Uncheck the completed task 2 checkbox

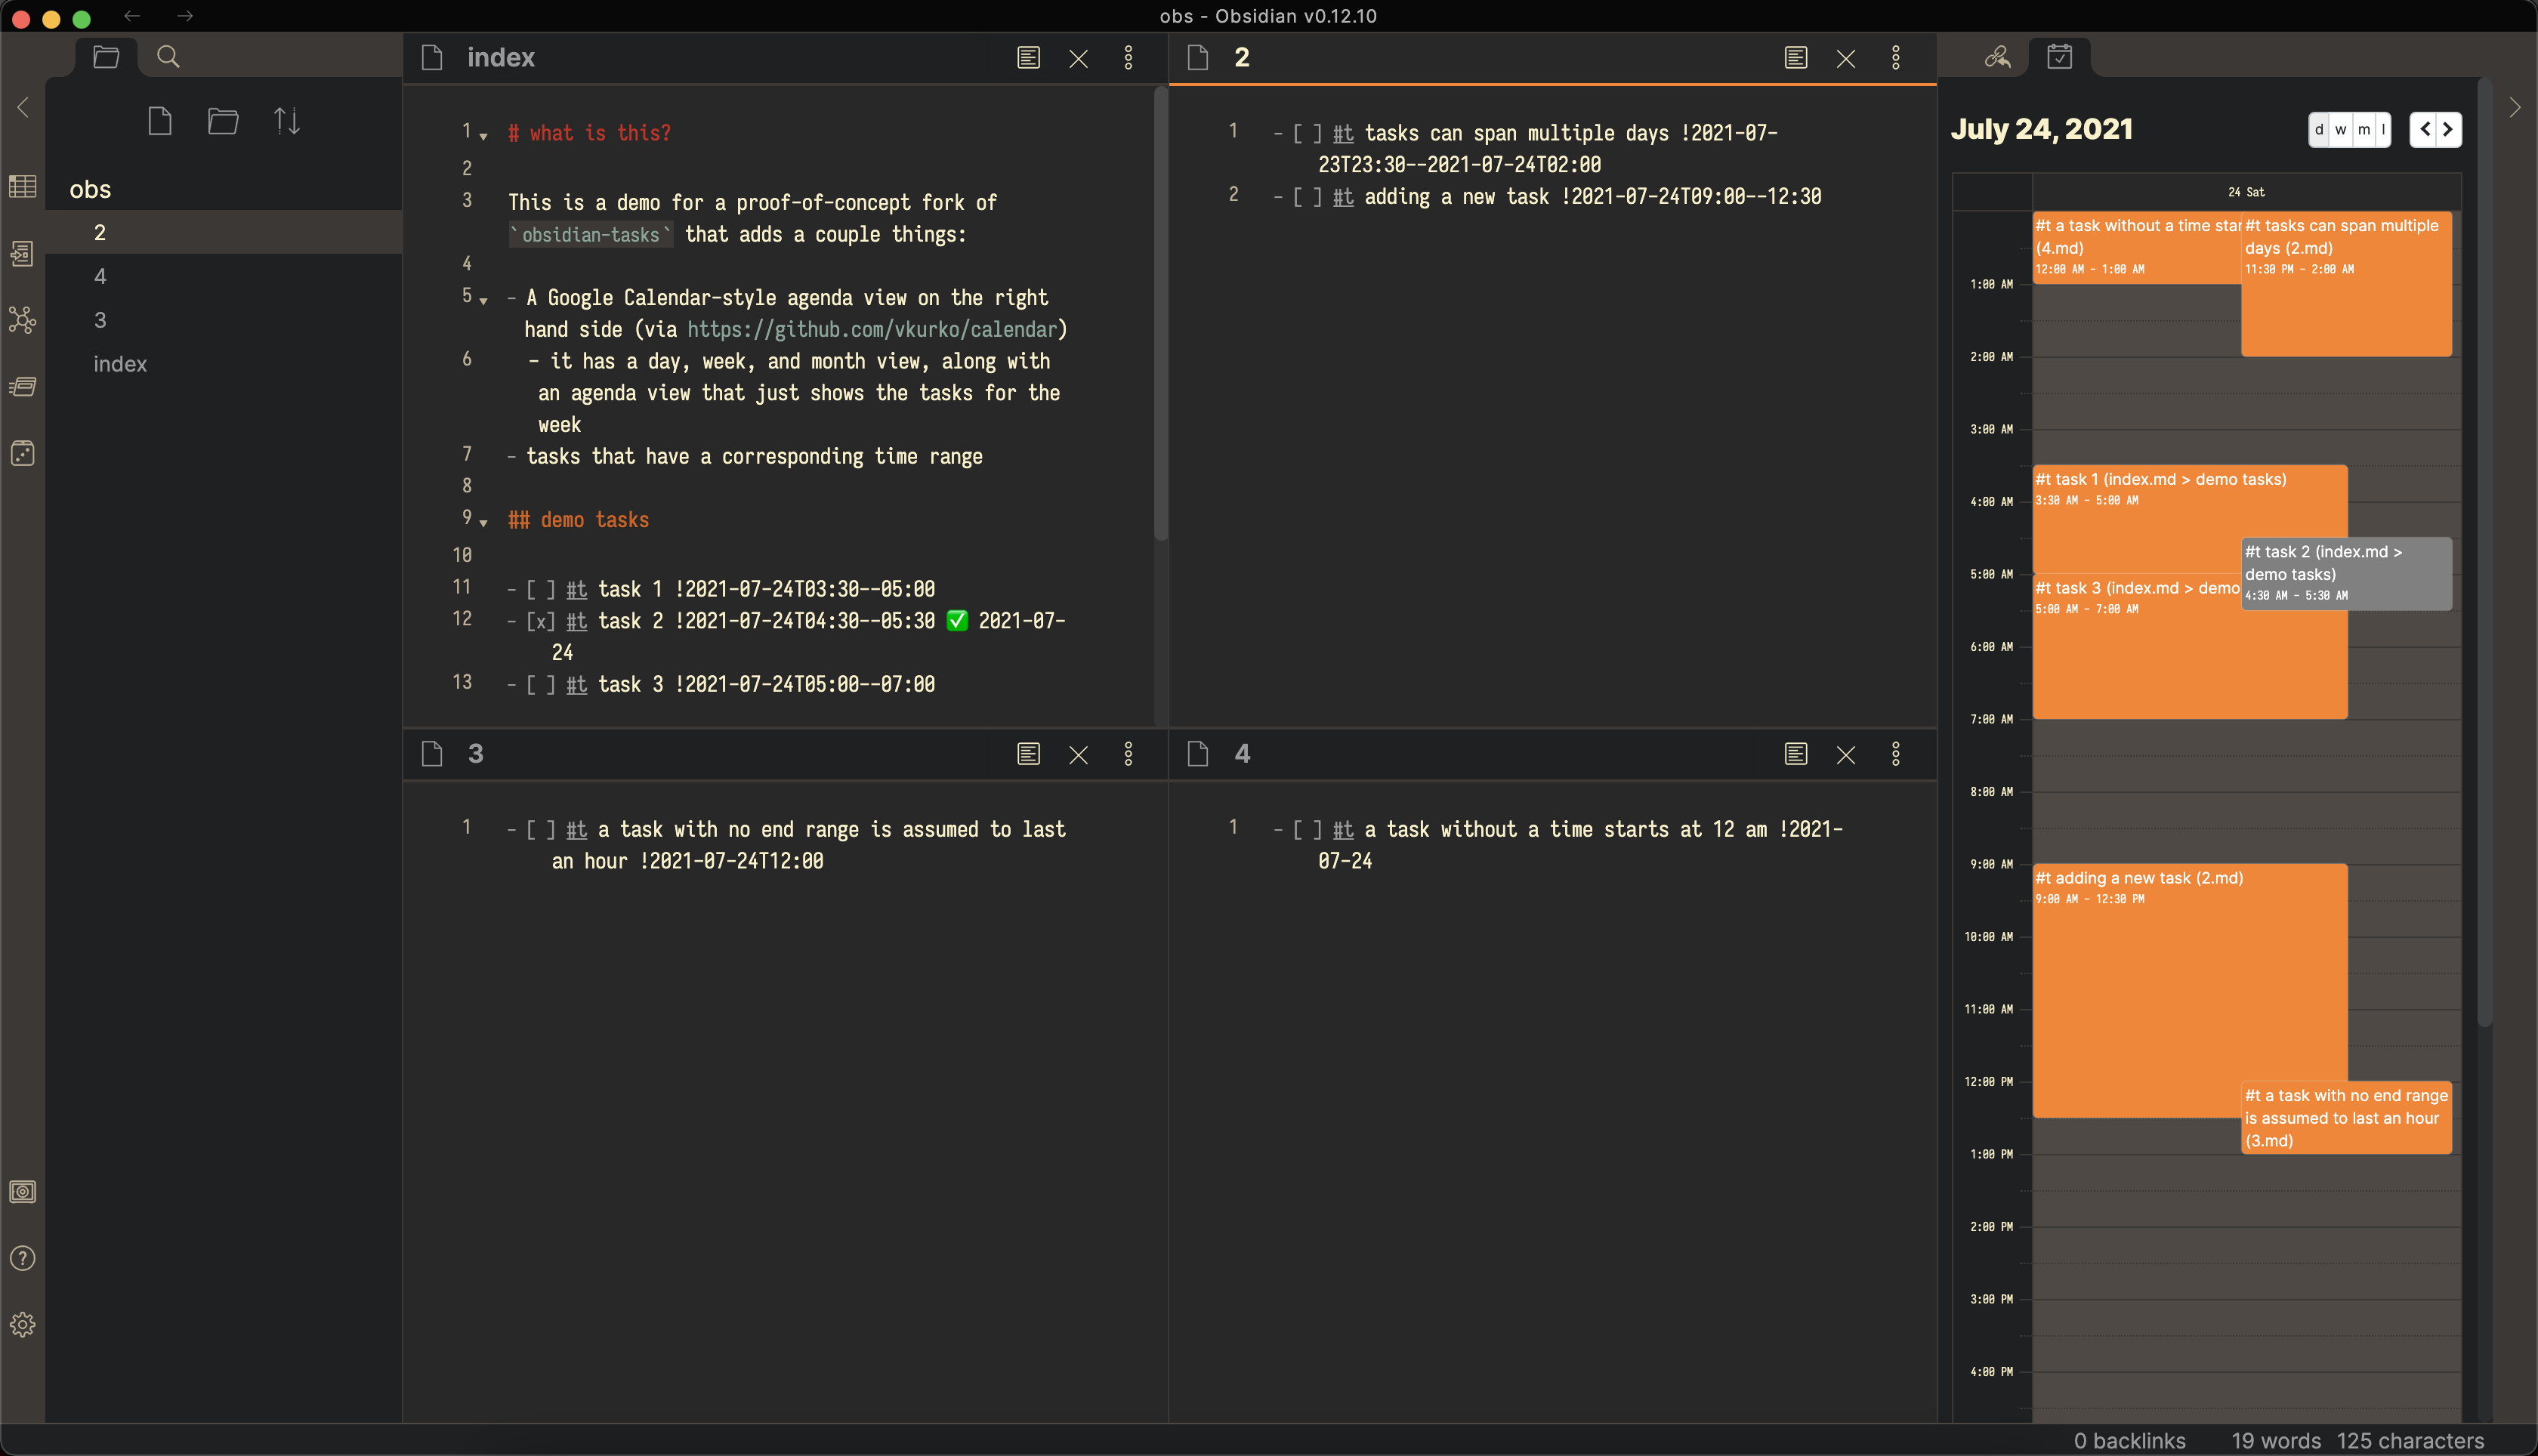tap(540, 620)
